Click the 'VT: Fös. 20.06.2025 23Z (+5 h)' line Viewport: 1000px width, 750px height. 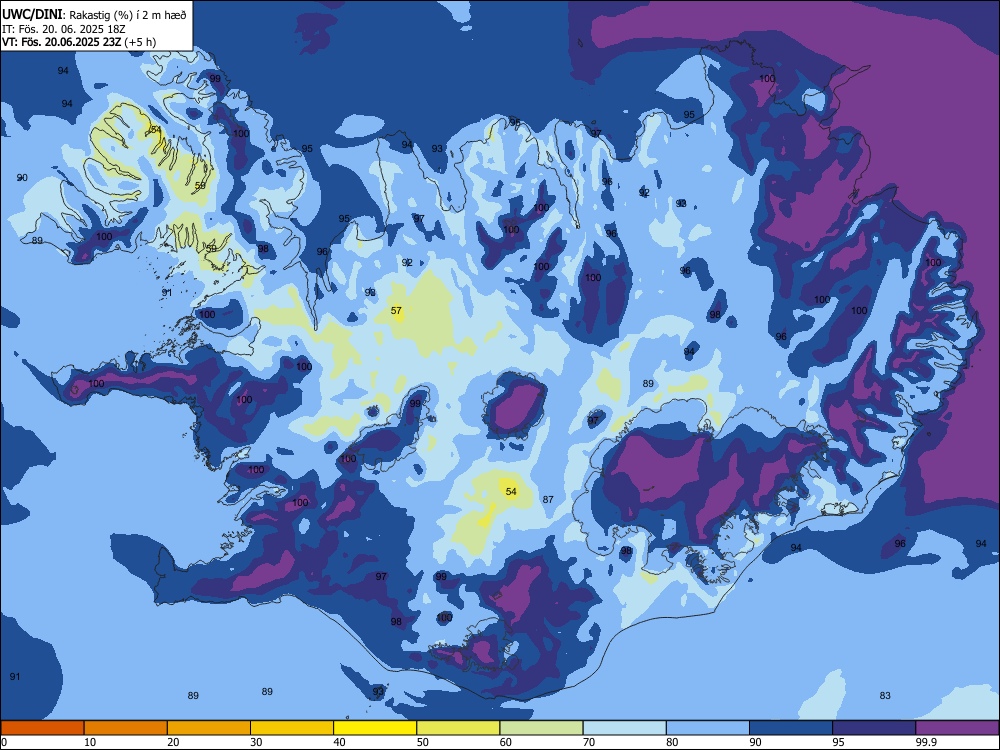pyautogui.click(x=79, y=42)
